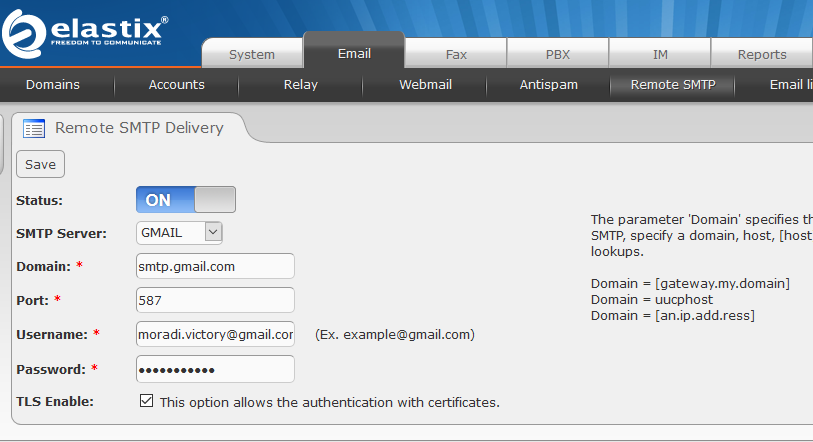
Task: Open Webmail from the submenu
Action: (x=425, y=85)
